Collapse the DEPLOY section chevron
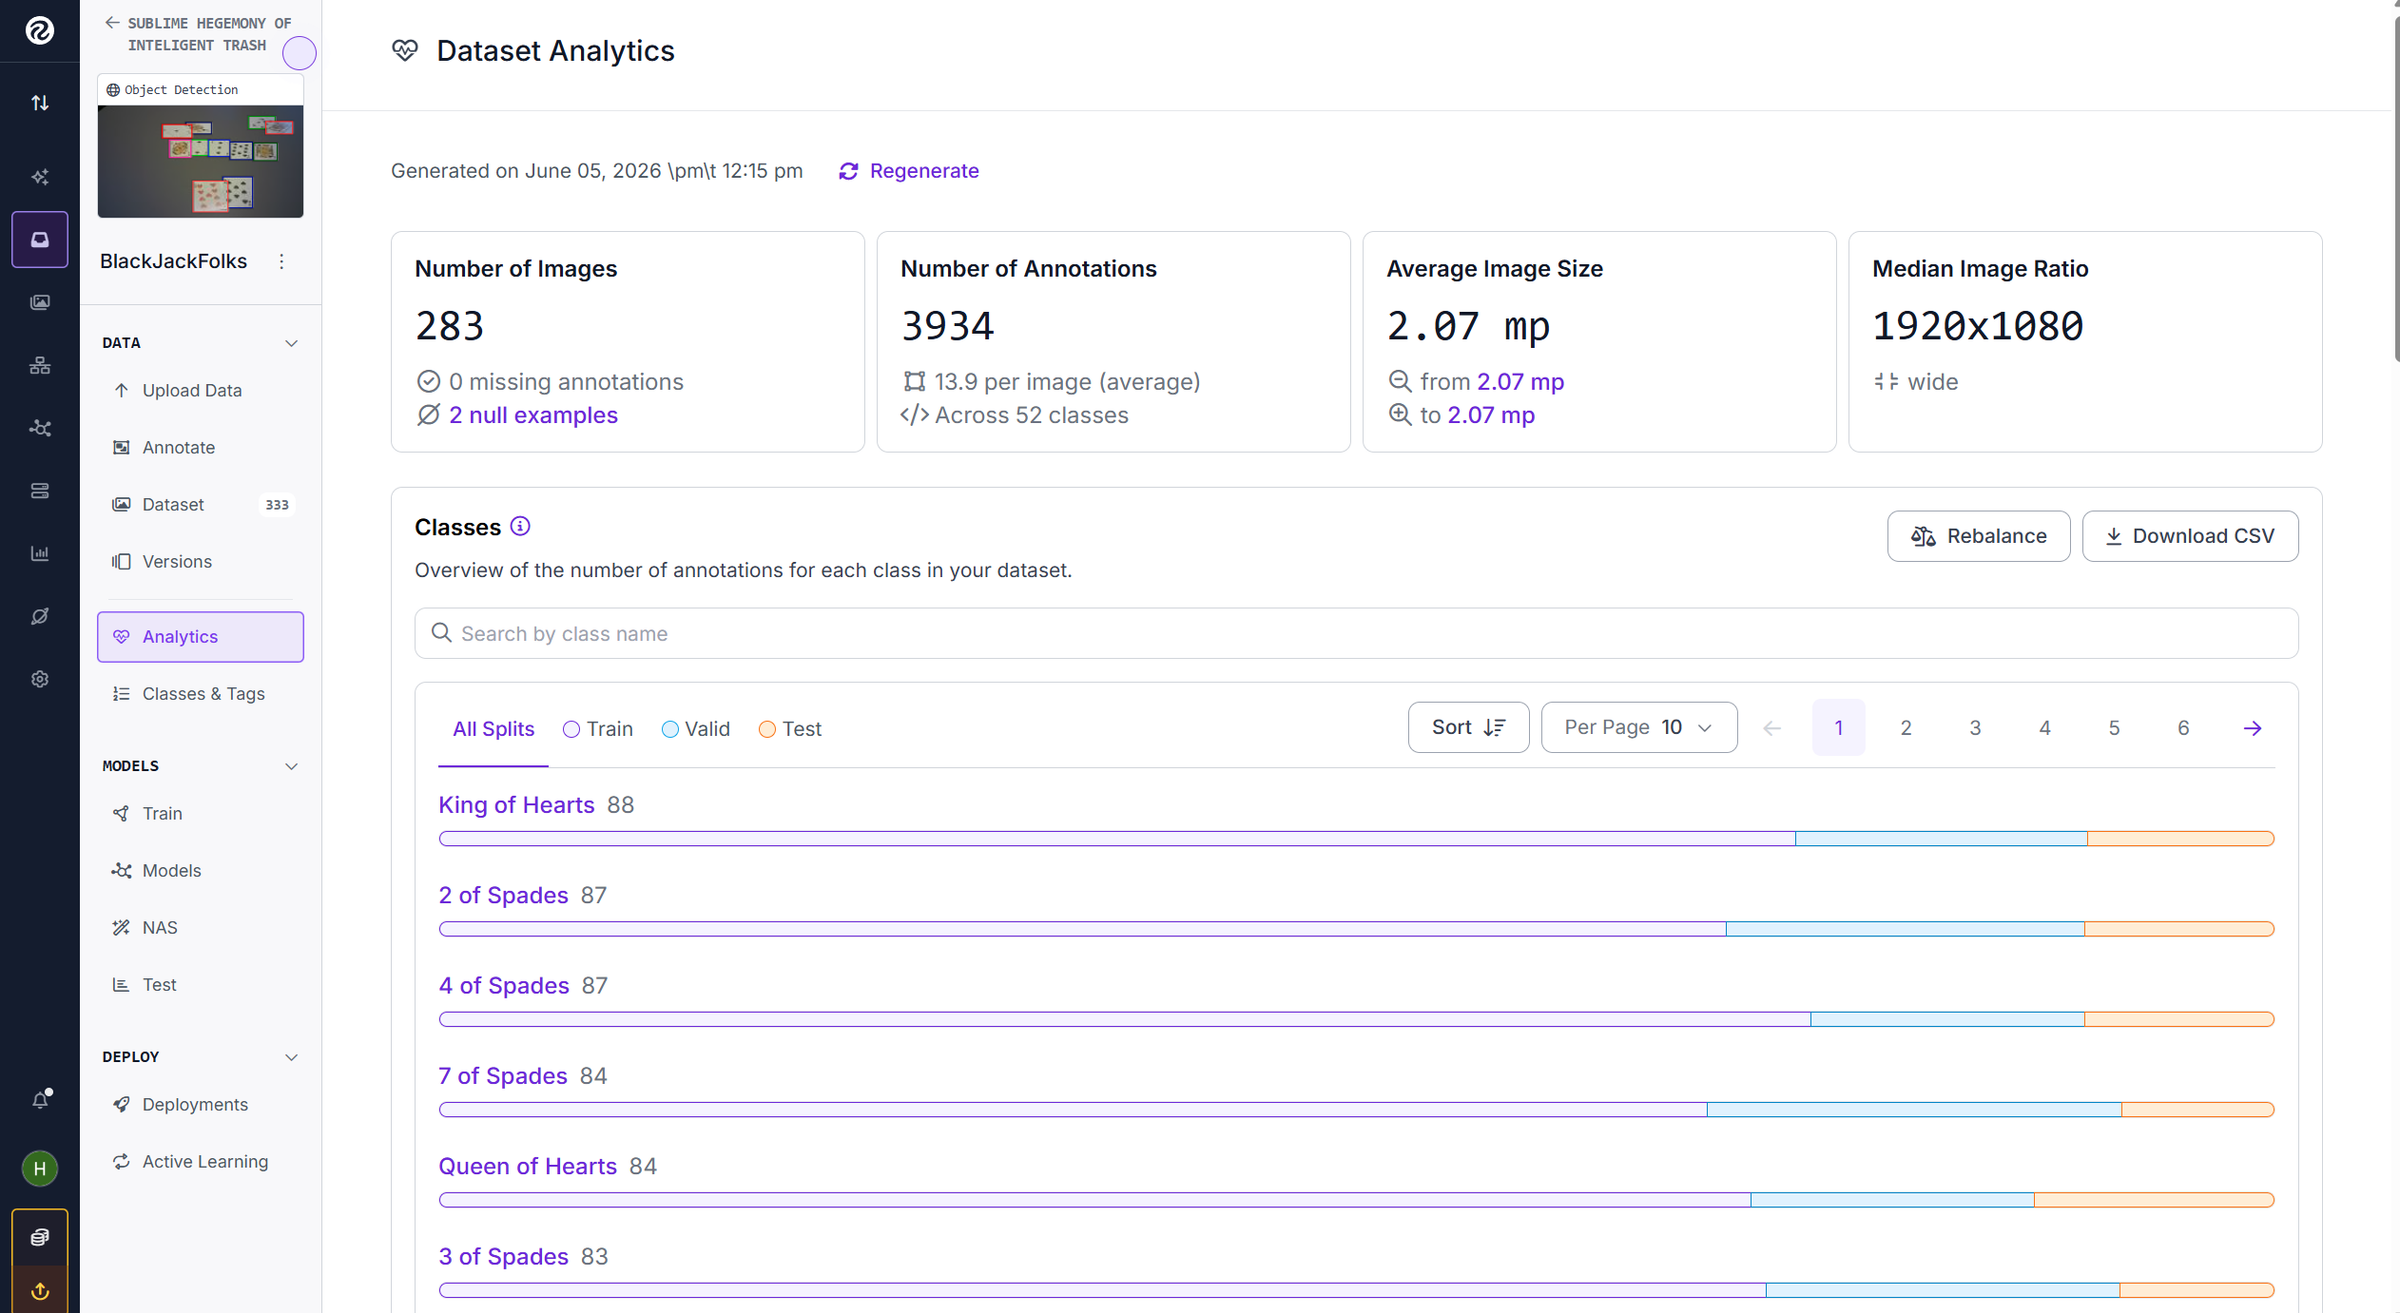This screenshot has width=2400, height=1313. tap(291, 1057)
